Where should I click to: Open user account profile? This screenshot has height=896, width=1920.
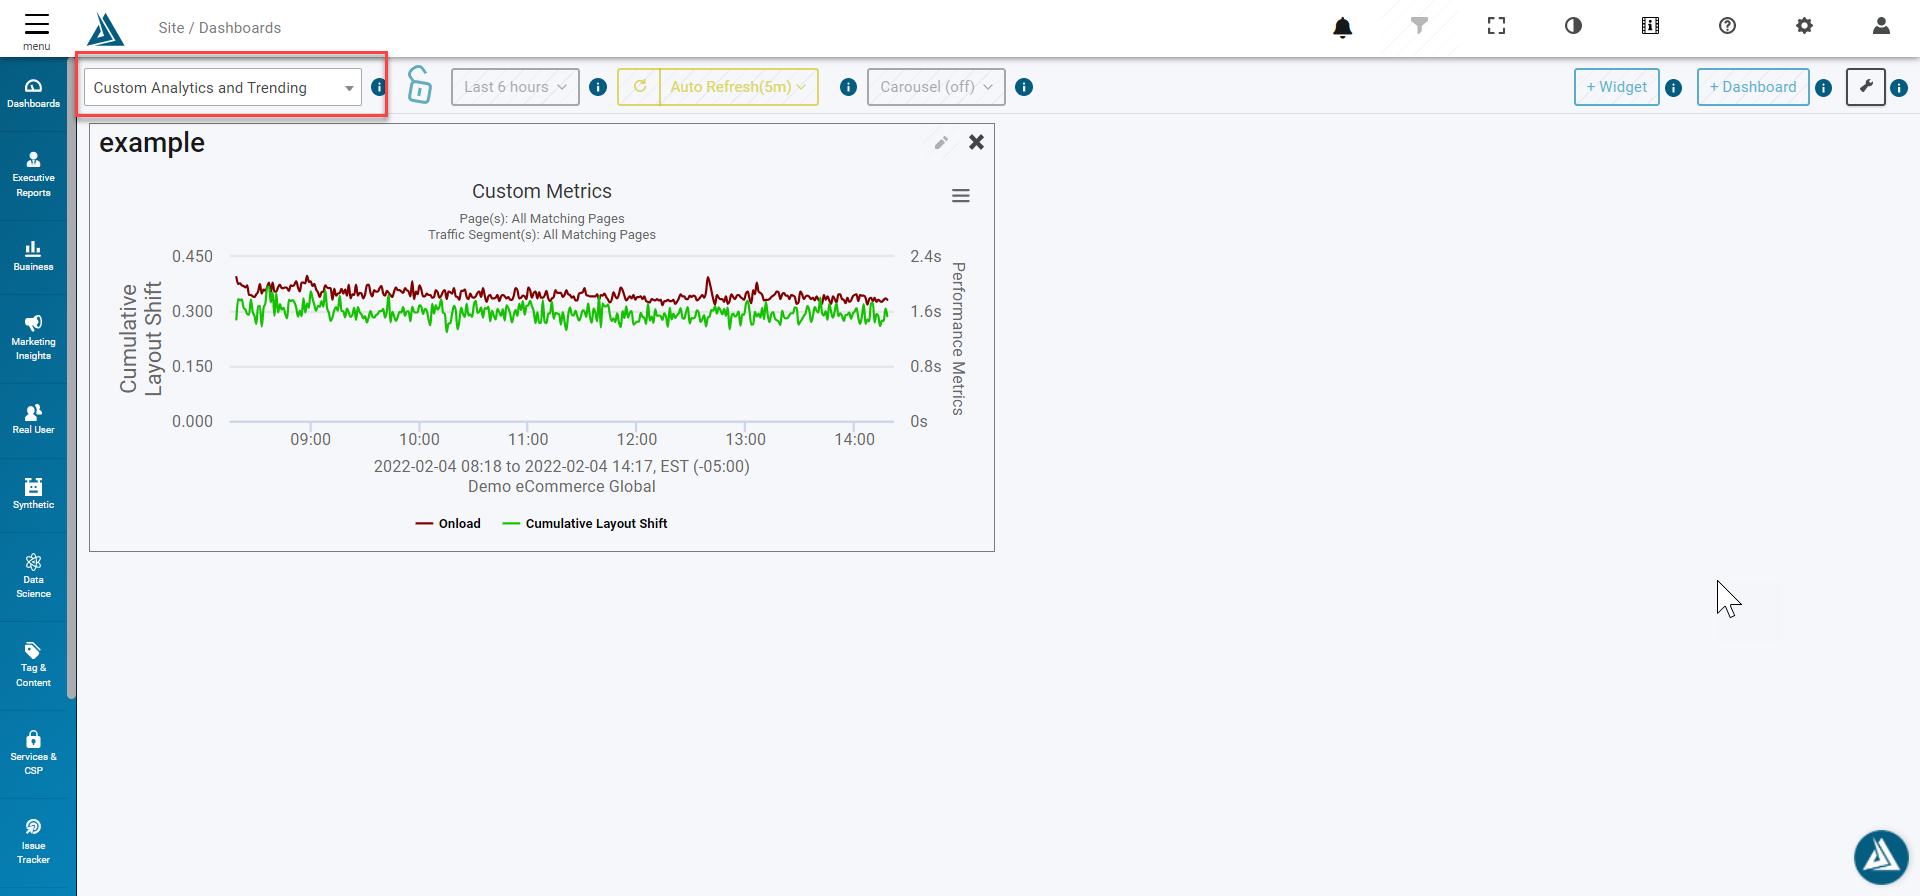1881,26
